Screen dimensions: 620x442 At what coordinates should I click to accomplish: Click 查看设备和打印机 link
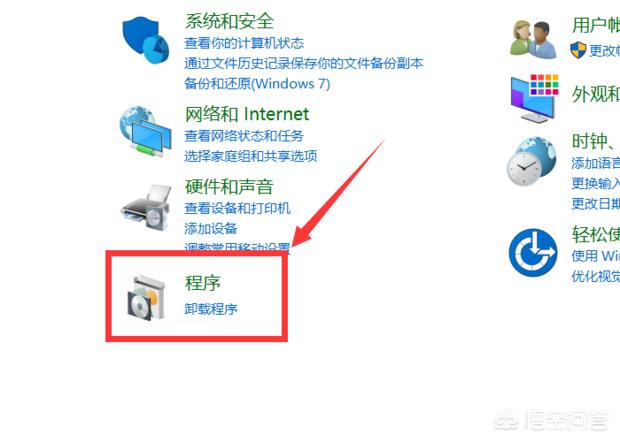[x=237, y=208]
